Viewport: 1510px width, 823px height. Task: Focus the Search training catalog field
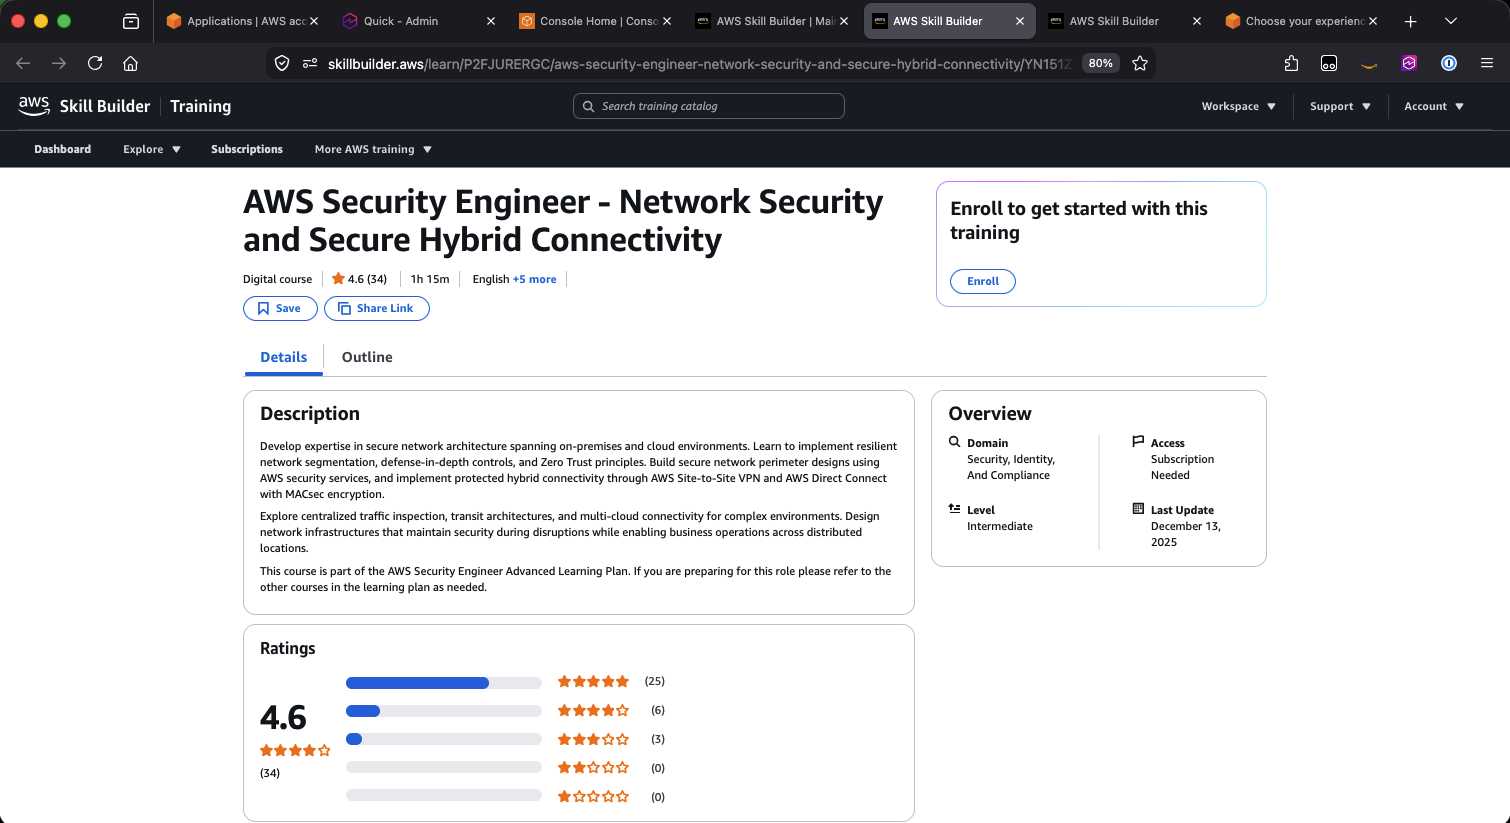pos(709,106)
